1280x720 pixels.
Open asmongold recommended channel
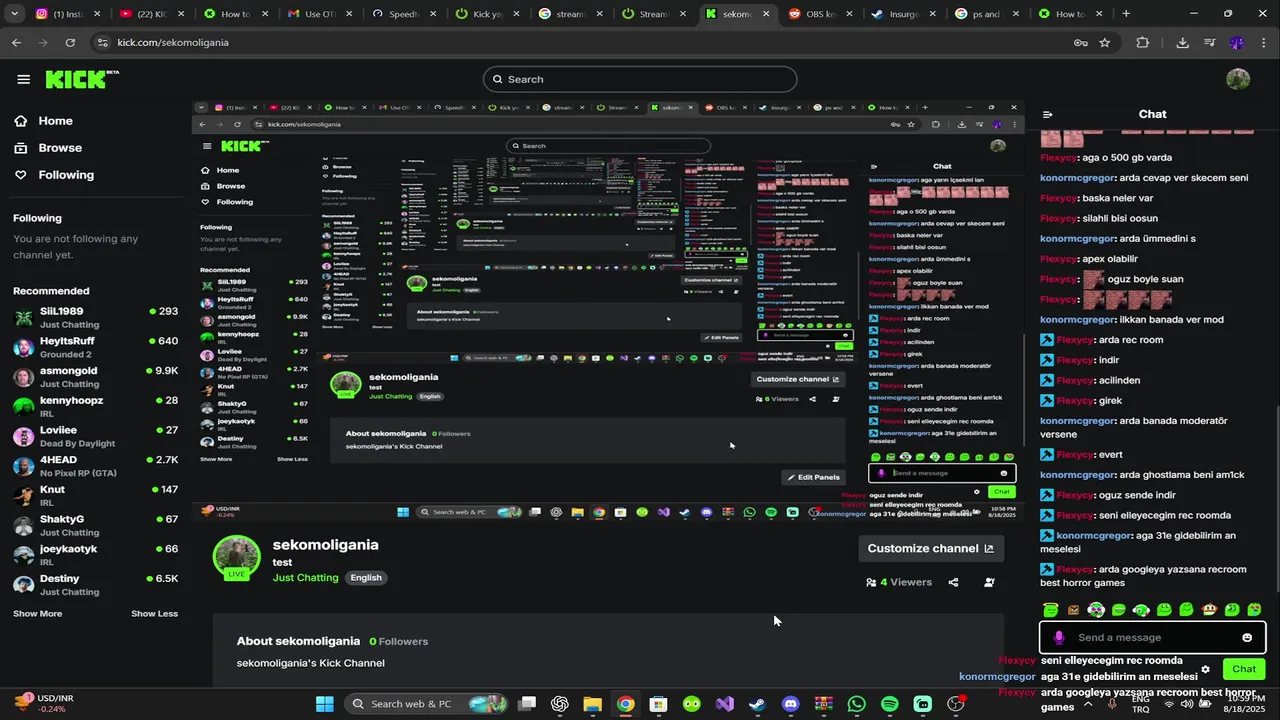click(x=95, y=377)
